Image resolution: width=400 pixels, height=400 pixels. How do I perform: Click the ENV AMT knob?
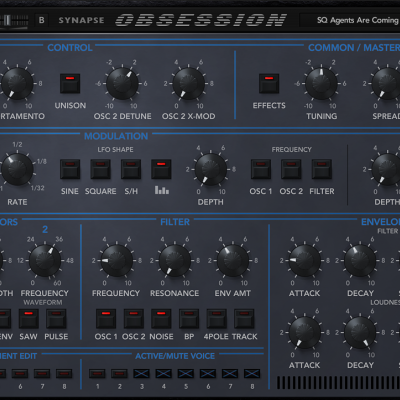pyautogui.click(x=233, y=260)
